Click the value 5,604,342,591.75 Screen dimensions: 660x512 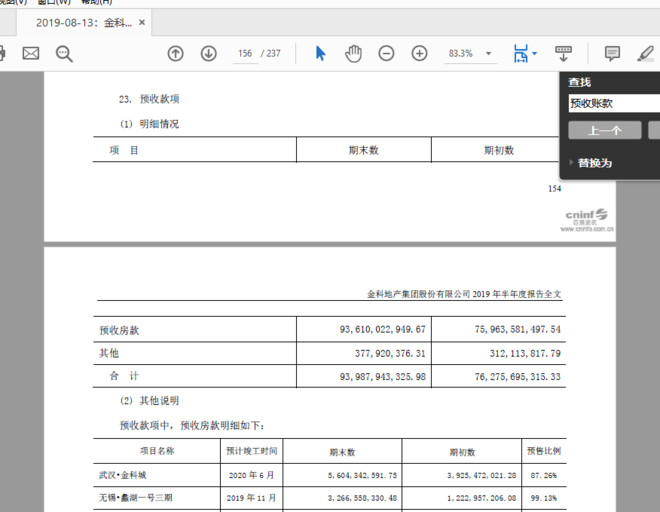pos(362,475)
